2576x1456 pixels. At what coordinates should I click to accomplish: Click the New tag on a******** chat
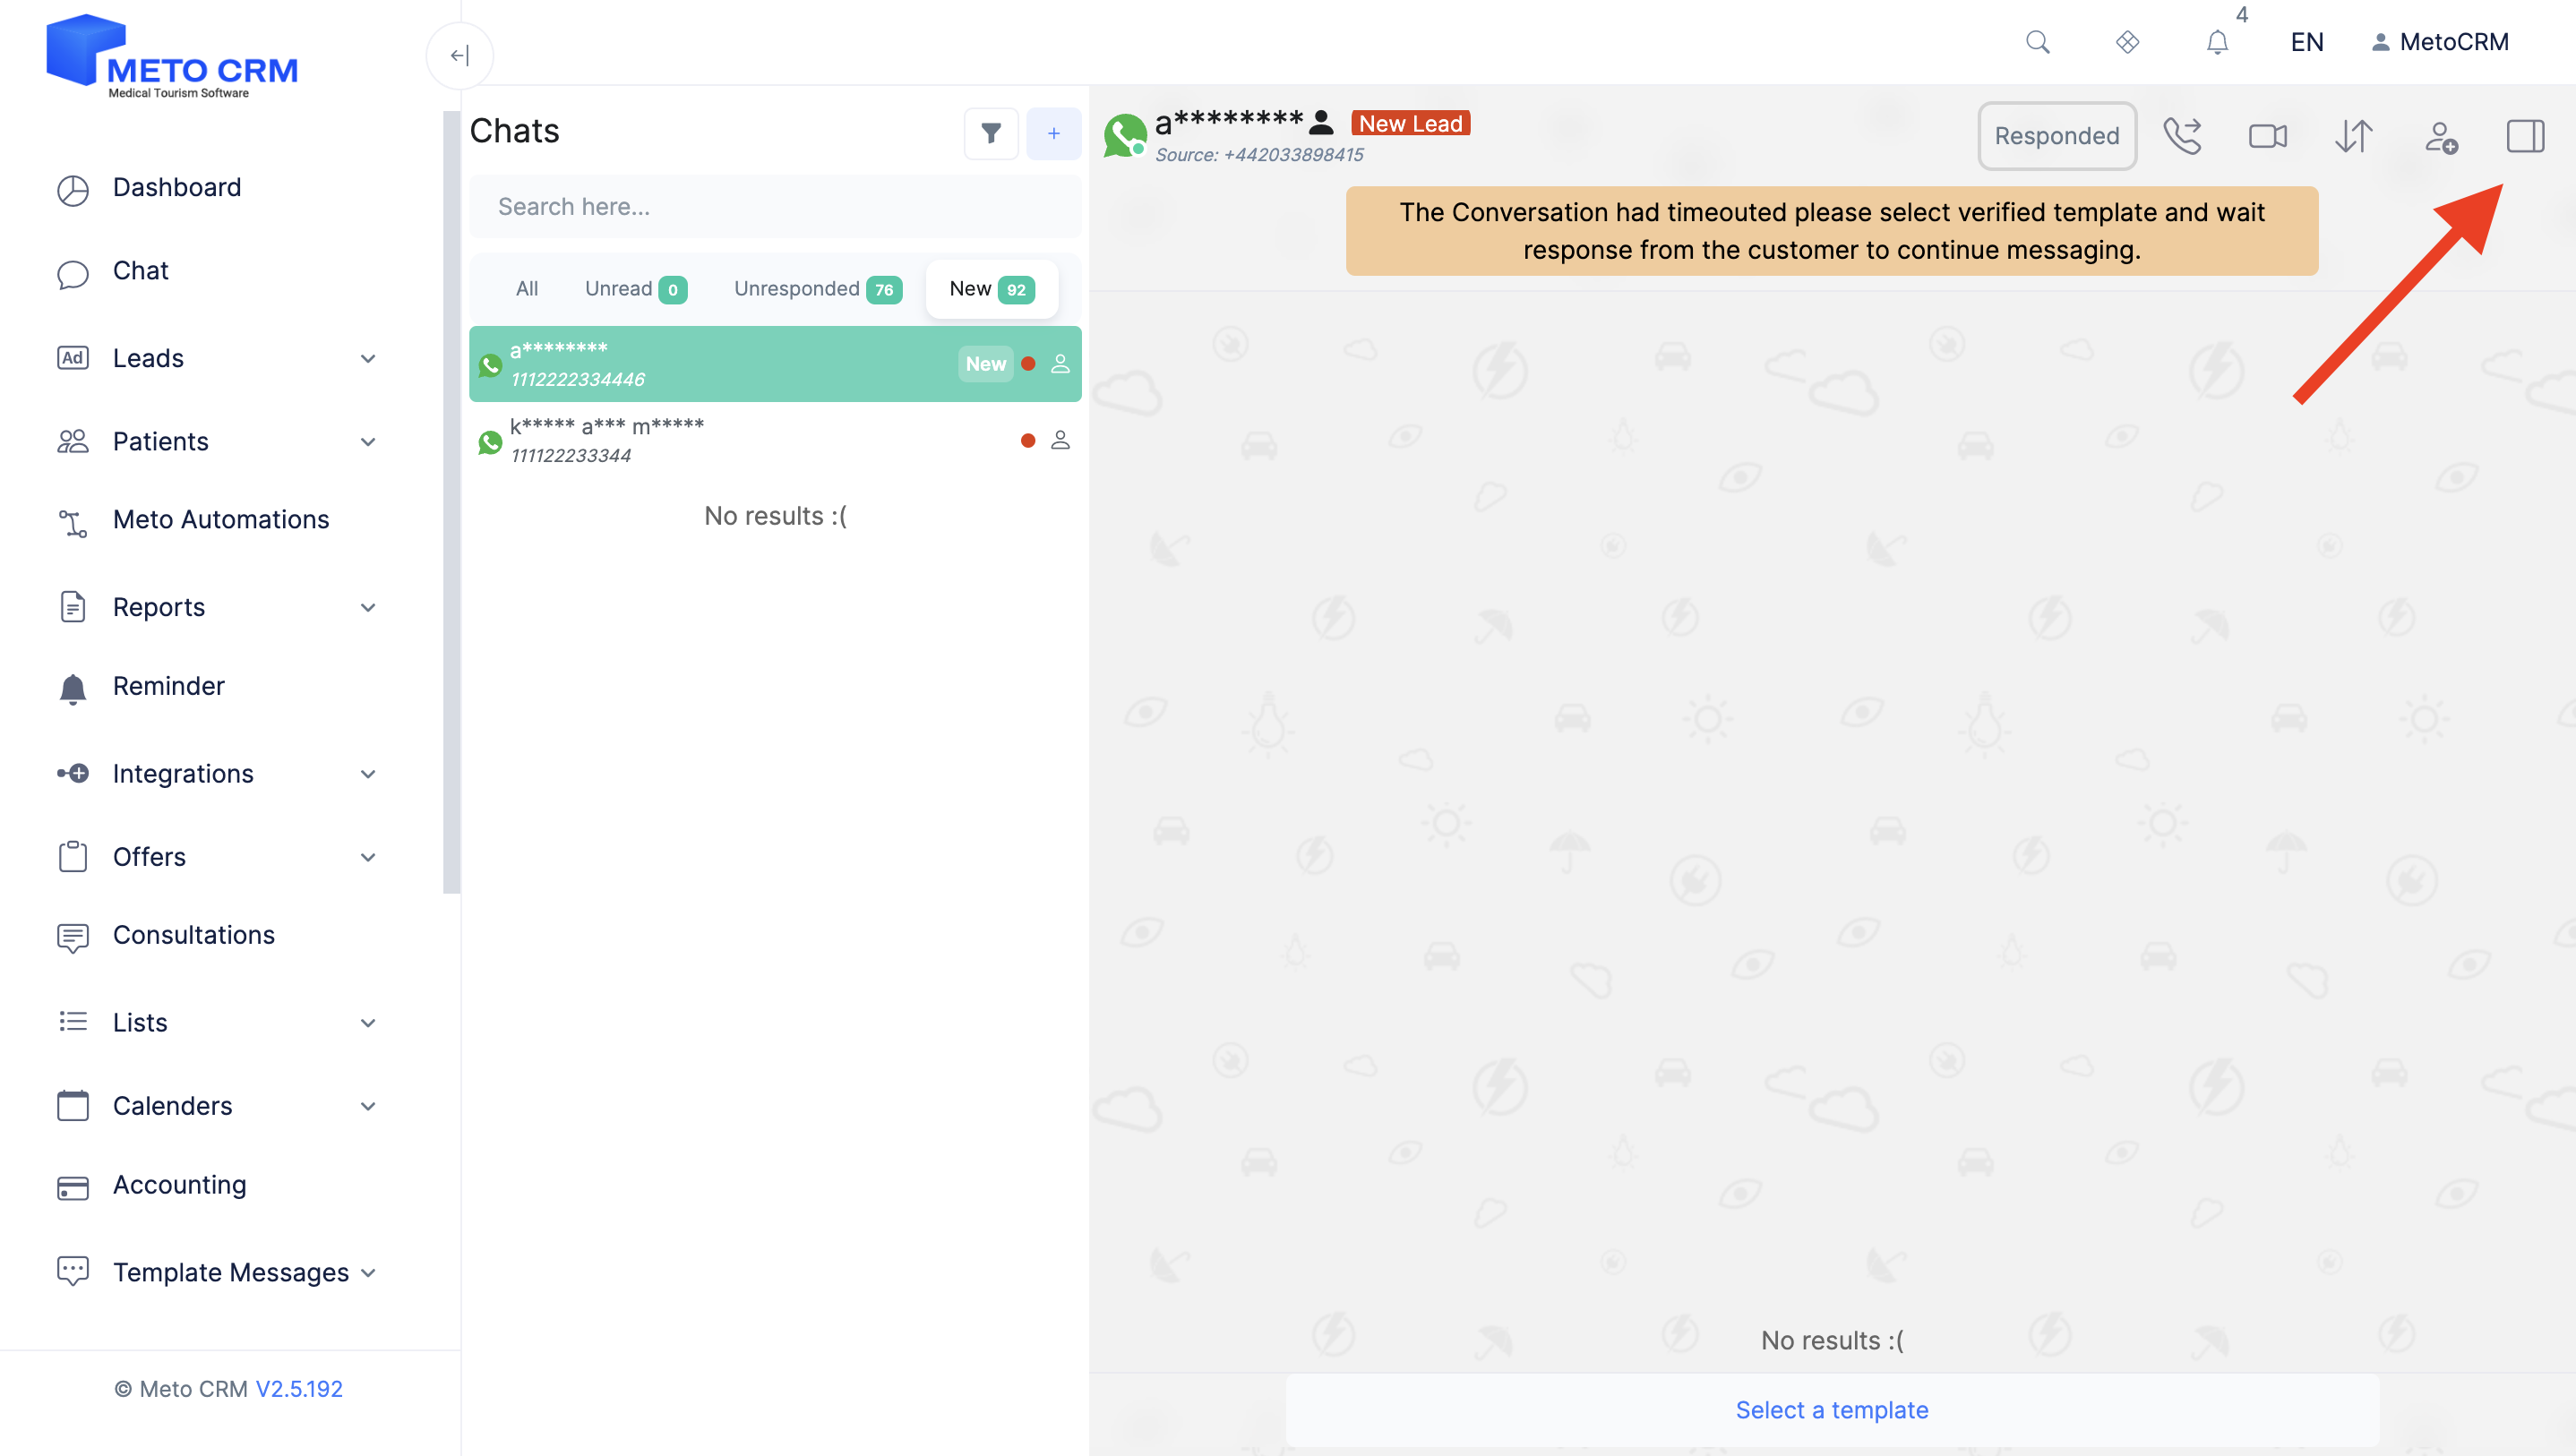tap(985, 364)
